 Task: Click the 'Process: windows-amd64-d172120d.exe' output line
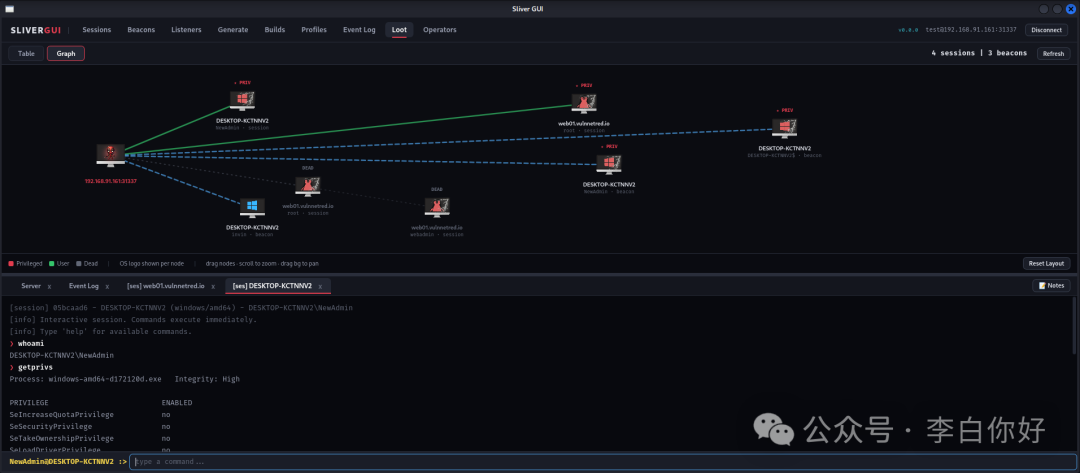[125, 379]
